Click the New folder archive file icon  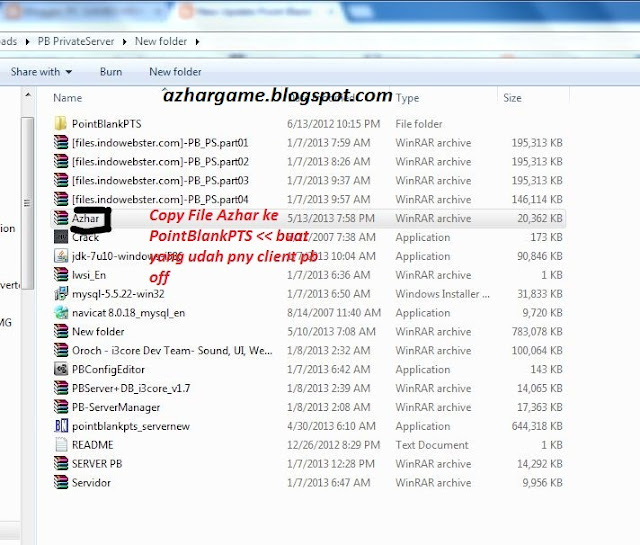(61, 331)
